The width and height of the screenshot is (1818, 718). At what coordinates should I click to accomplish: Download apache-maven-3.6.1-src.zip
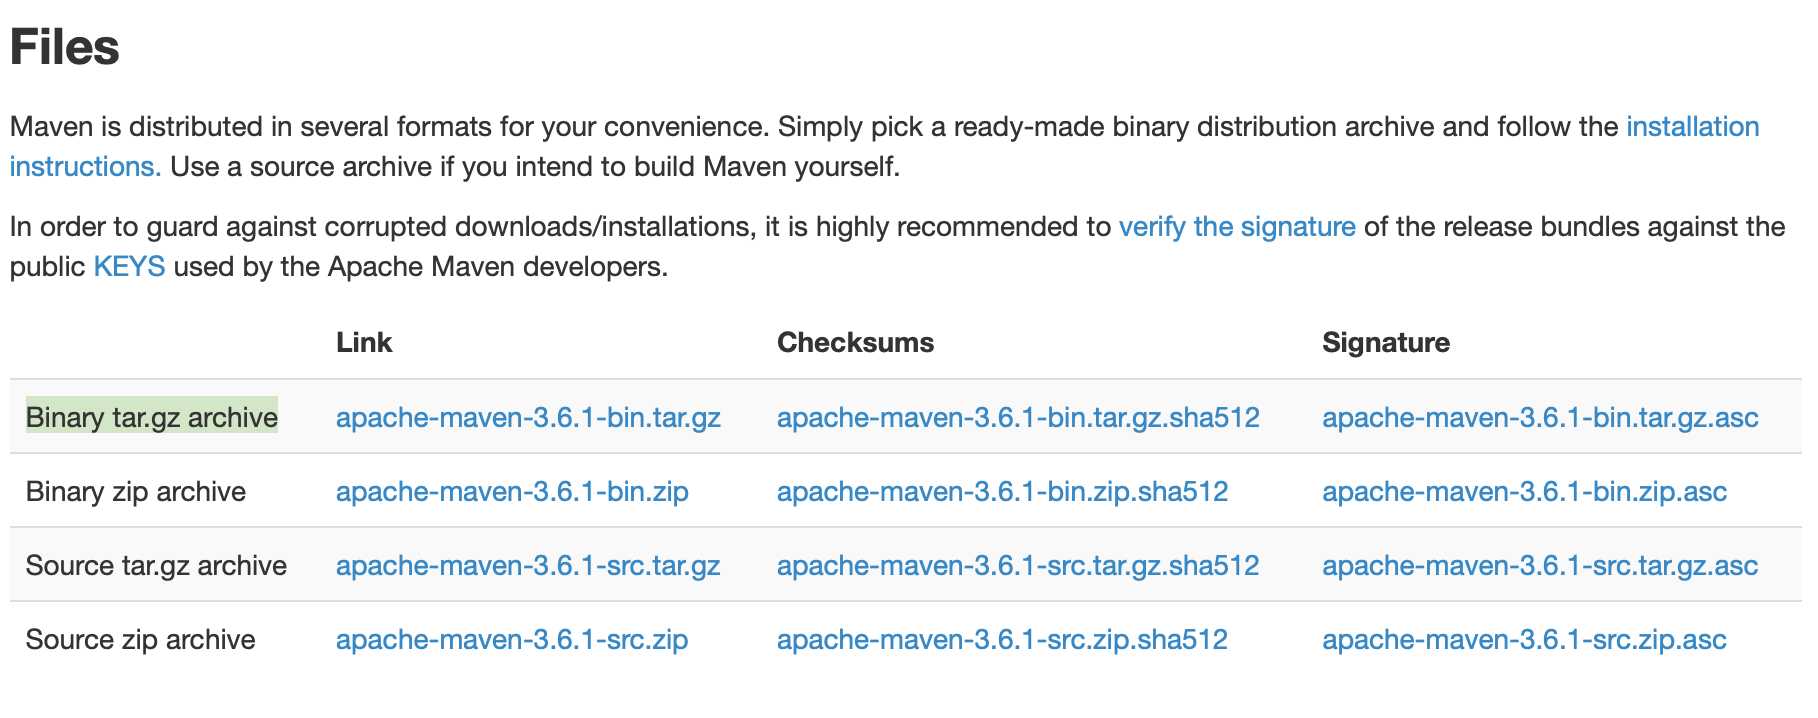[x=512, y=639]
